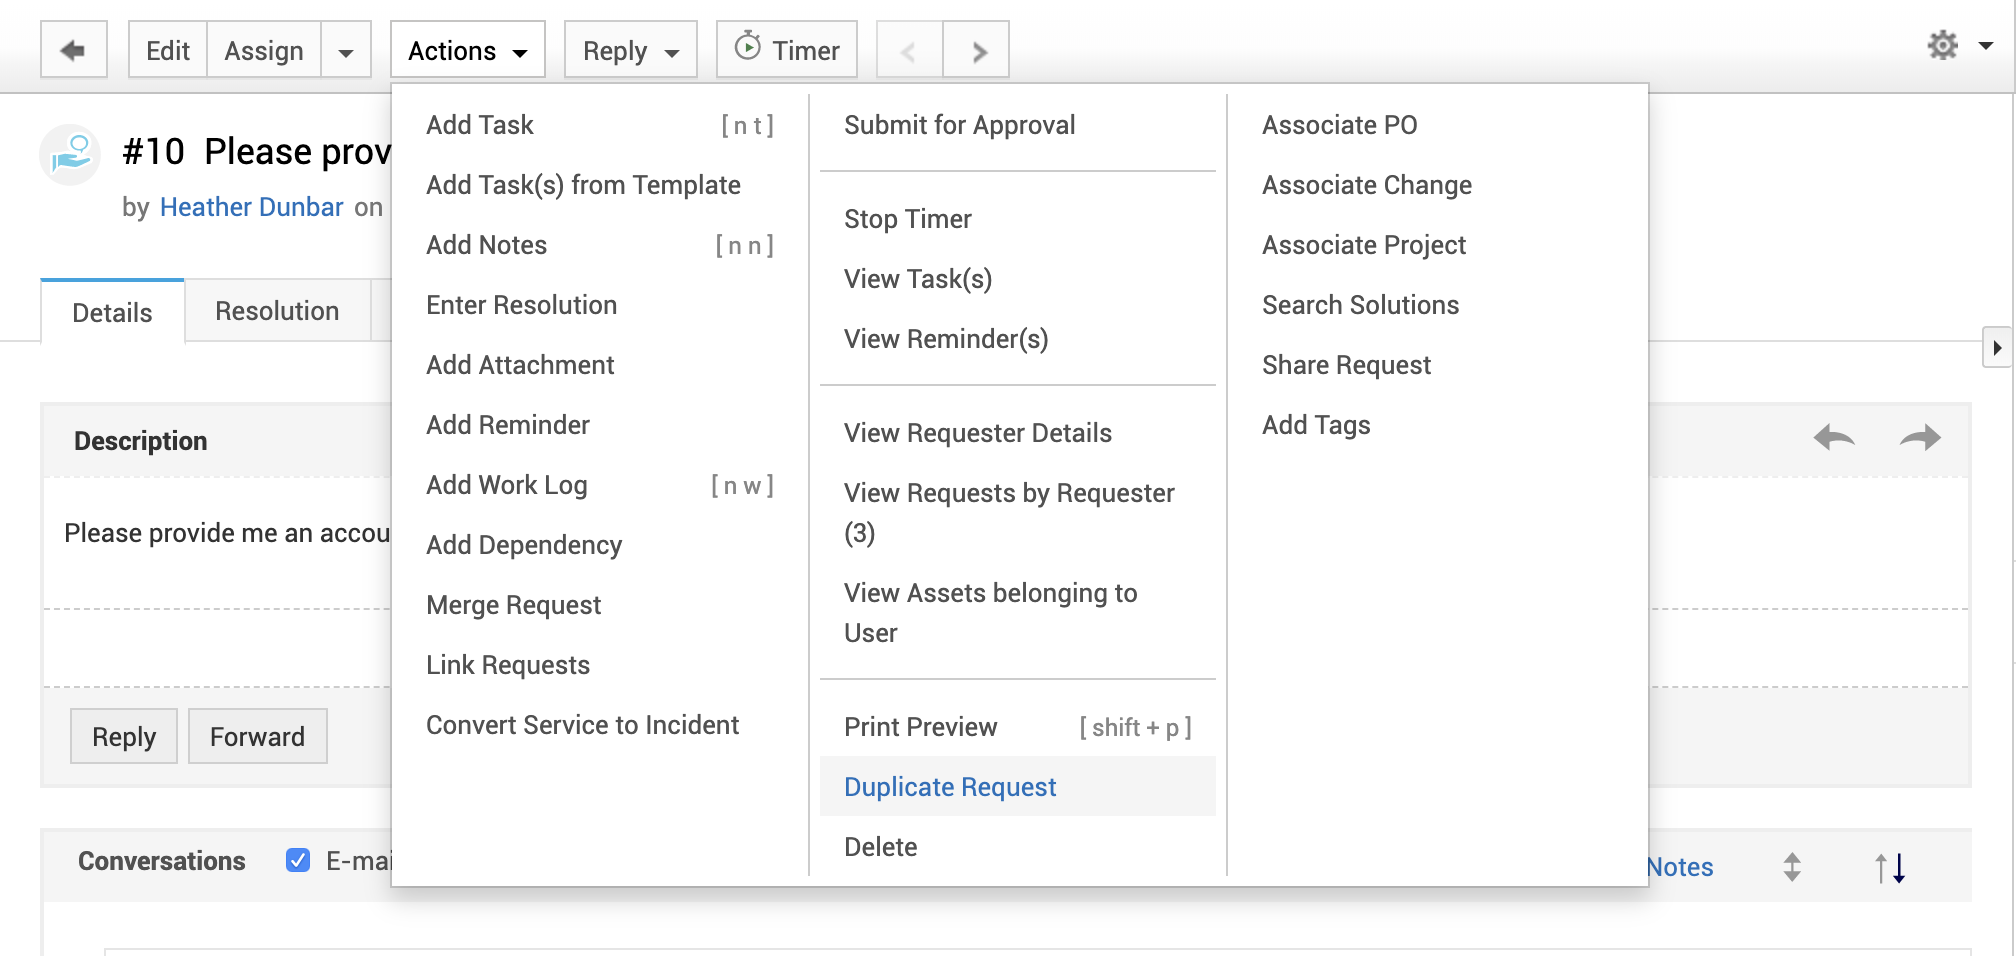Image resolution: width=2016 pixels, height=956 pixels.
Task: Click the expand/collapse conversations icon
Action: click(x=1792, y=867)
